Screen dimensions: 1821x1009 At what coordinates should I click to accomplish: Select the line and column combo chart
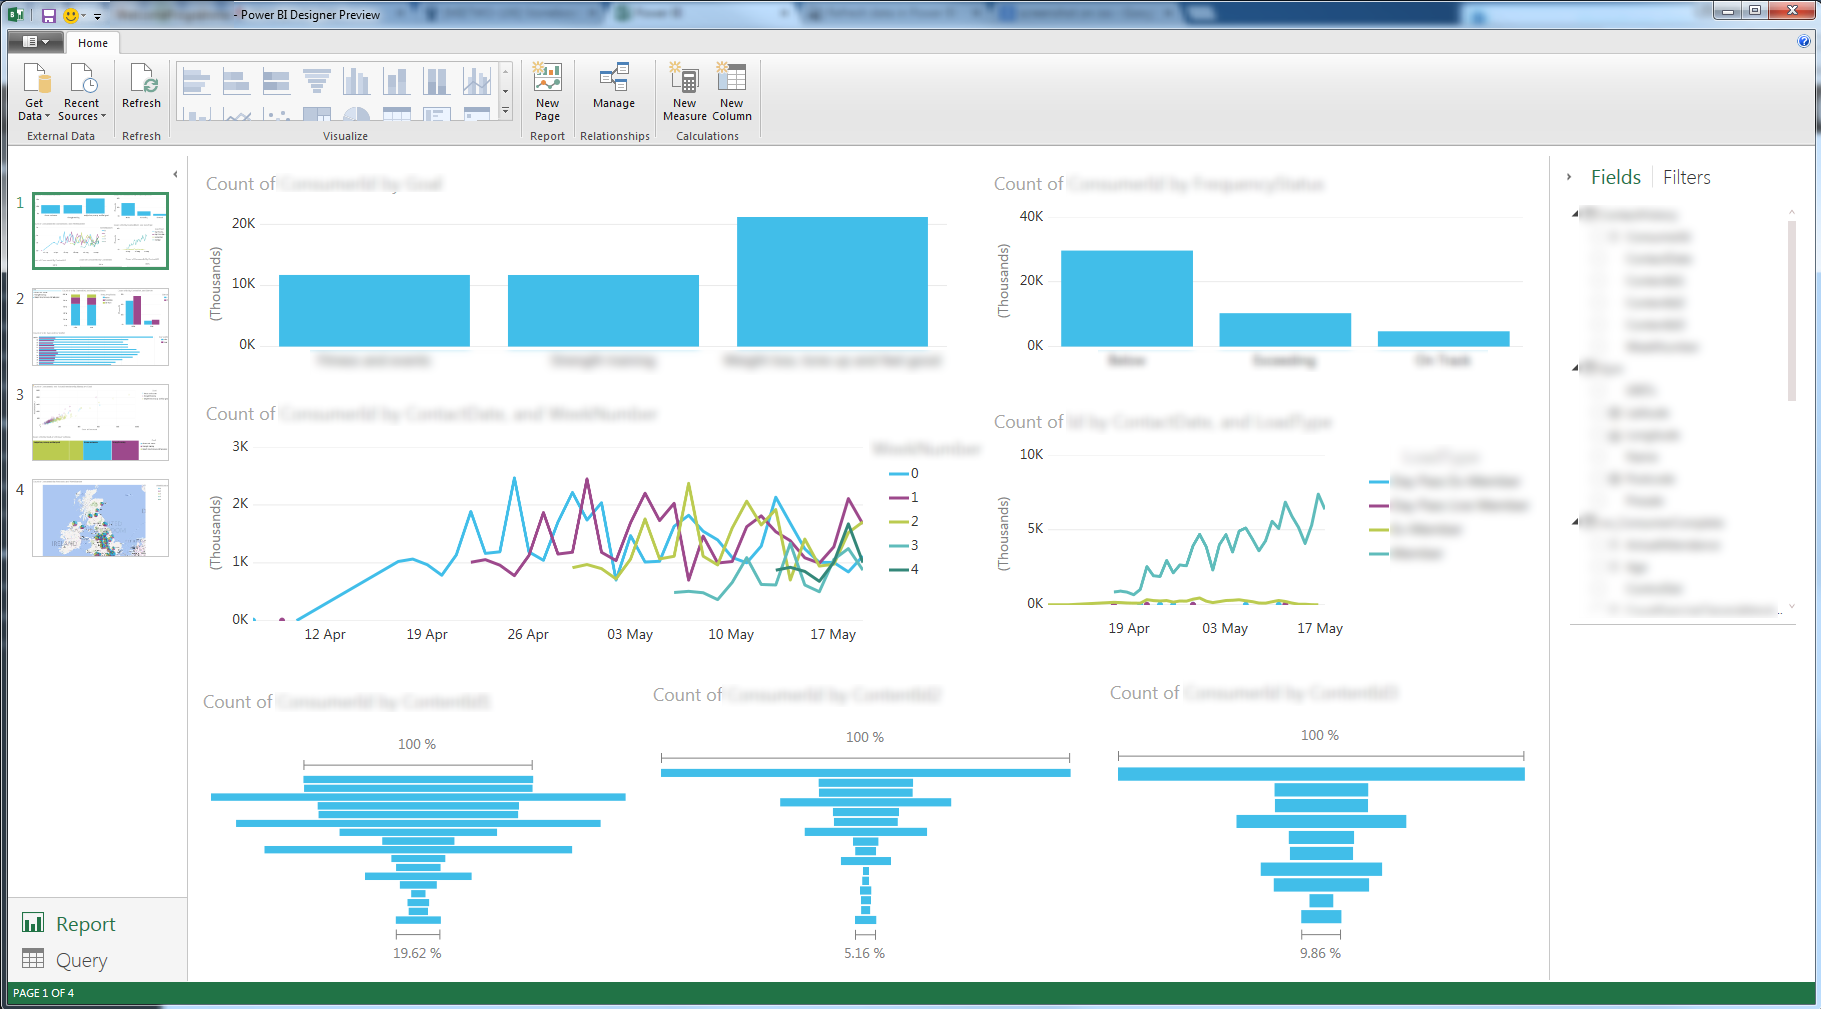click(x=477, y=81)
